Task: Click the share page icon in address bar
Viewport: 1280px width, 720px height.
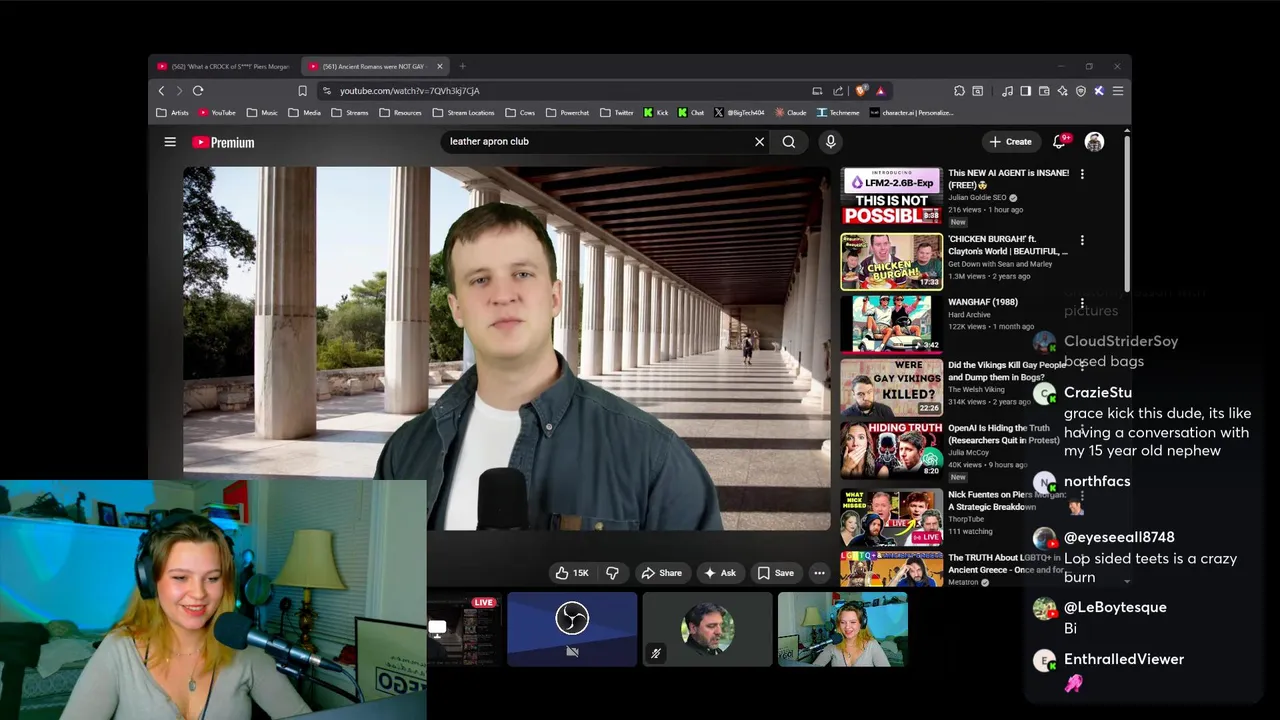Action: pos(838,91)
